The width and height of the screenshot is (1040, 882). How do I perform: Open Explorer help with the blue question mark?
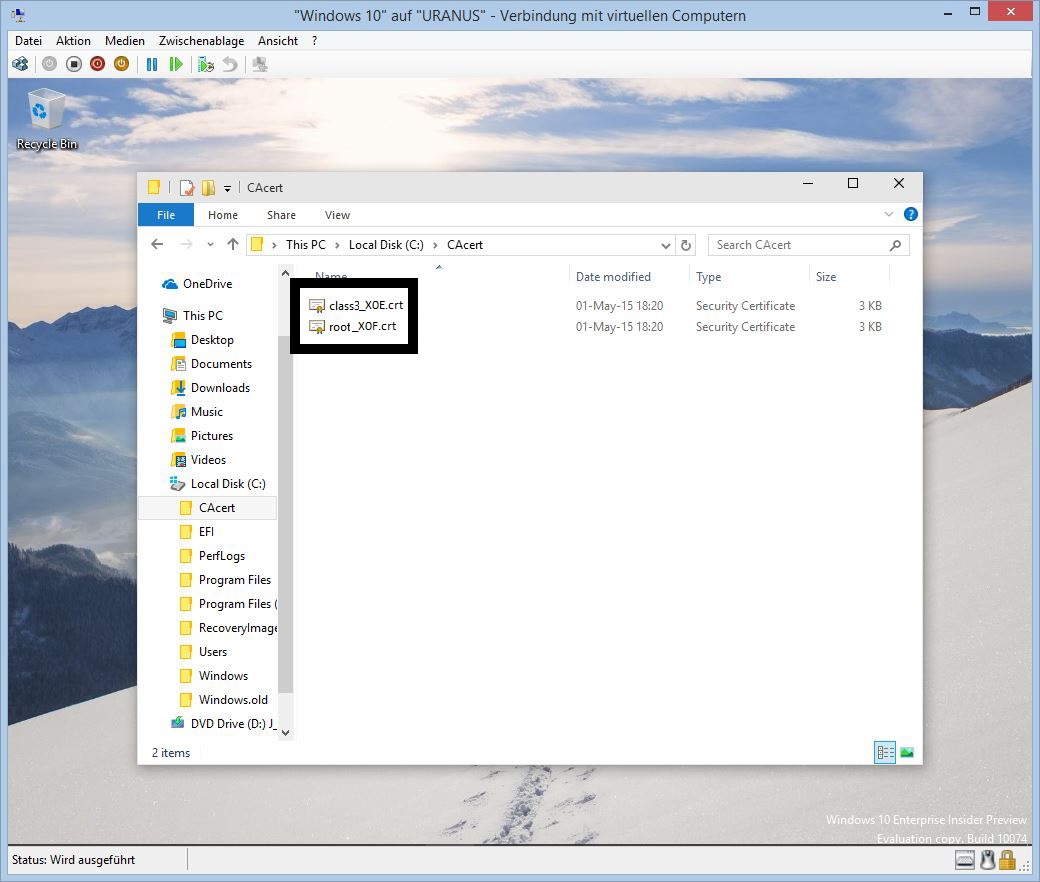pos(910,214)
